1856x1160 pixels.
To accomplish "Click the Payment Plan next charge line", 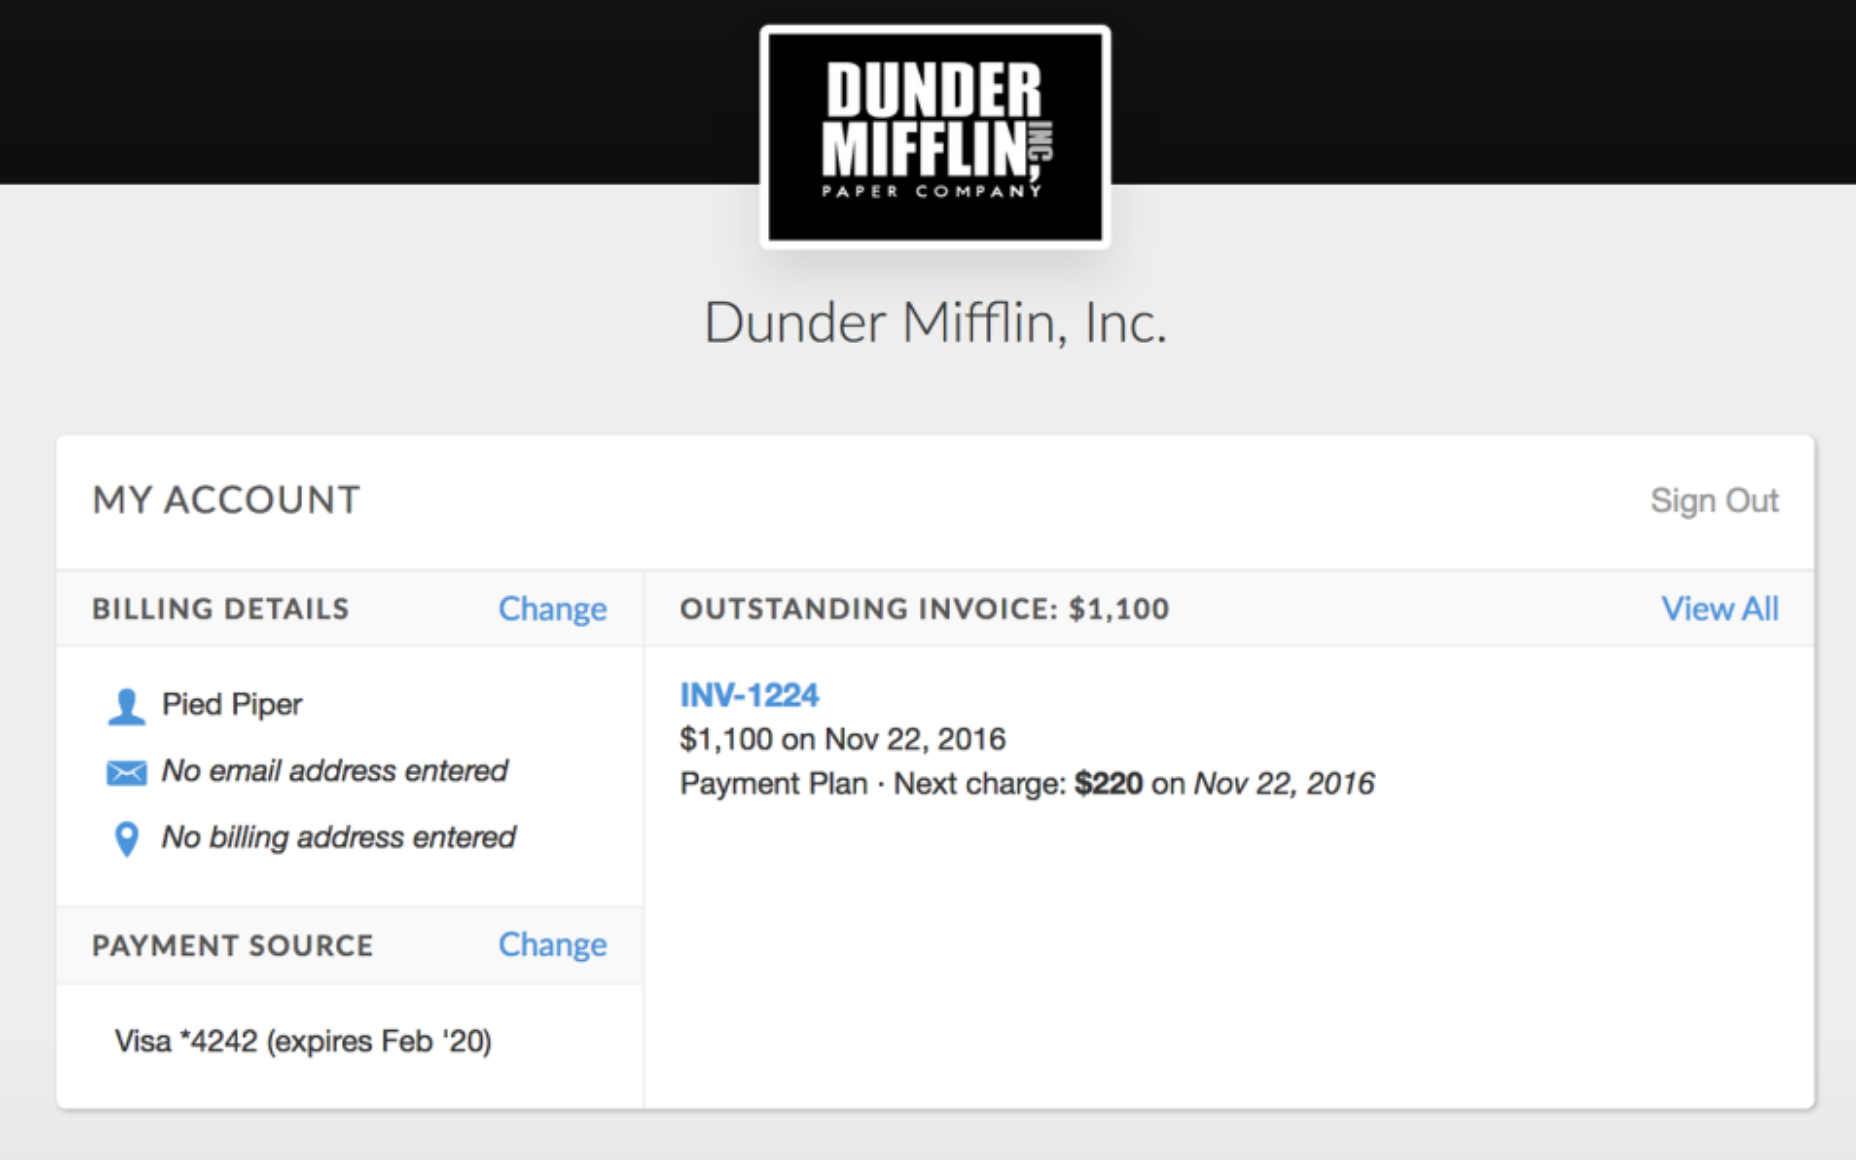I will (x=1027, y=784).
